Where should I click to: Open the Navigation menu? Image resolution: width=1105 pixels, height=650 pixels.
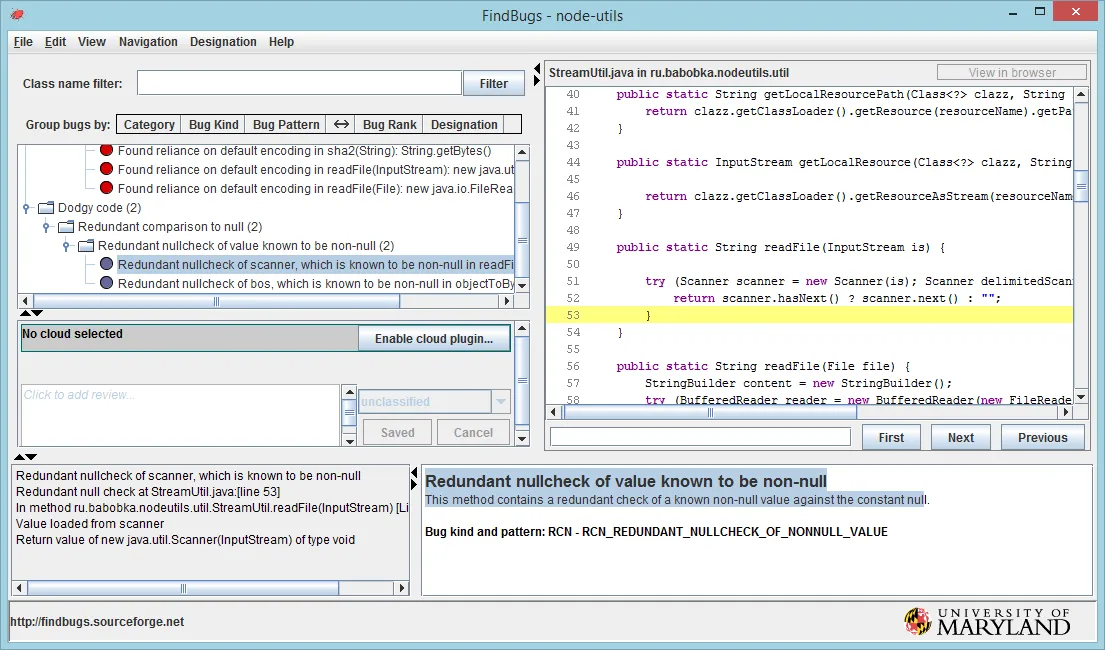point(148,42)
